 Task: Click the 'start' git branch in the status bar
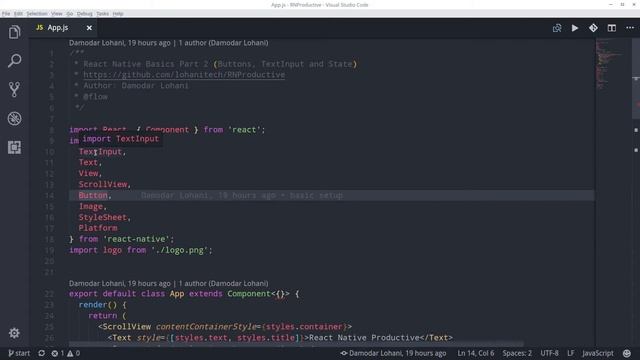point(19,353)
